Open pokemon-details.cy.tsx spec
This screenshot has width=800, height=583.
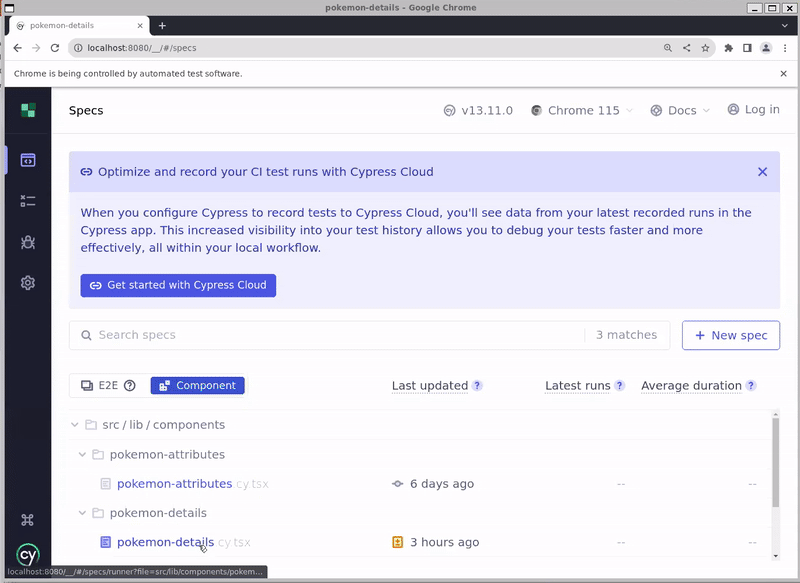tap(183, 542)
